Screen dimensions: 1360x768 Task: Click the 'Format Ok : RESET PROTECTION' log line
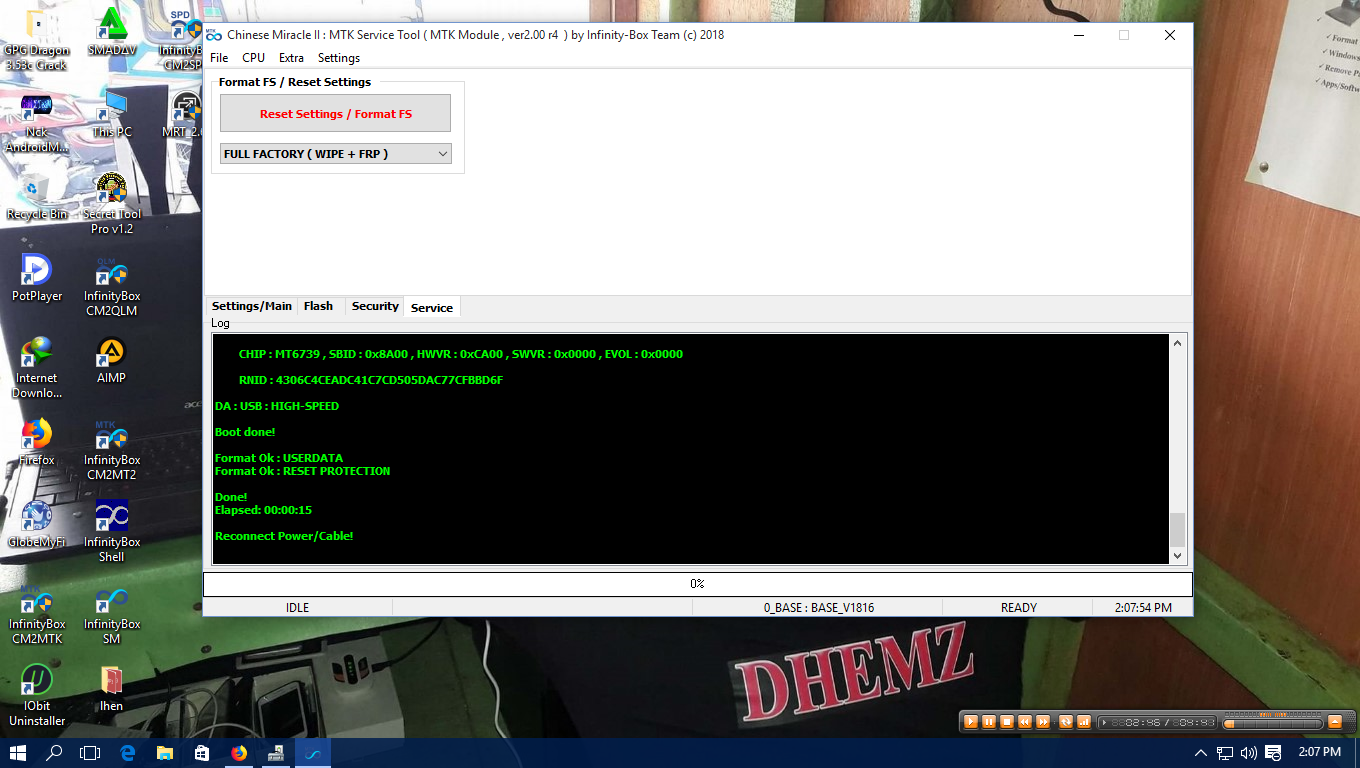[x=302, y=471]
